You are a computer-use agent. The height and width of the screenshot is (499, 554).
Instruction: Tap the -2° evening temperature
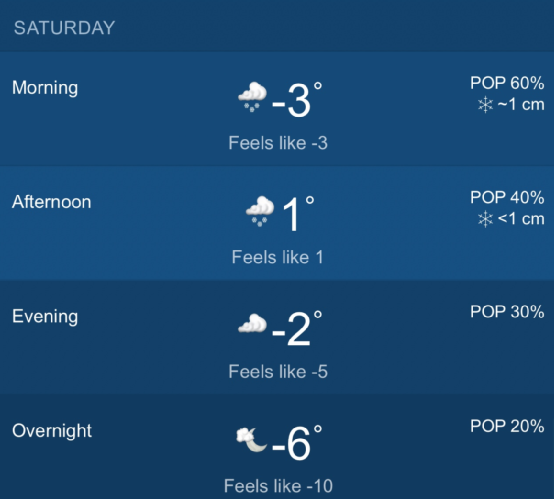pyautogui.click(x=297, y=329)
